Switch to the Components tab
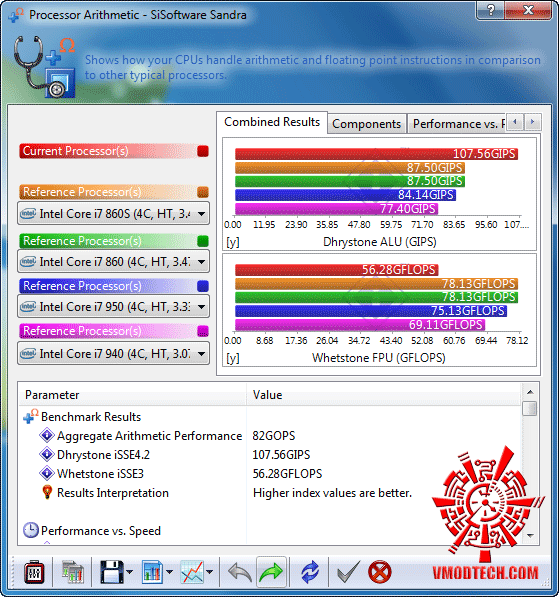Screen dimensions: 559x597 point(366,124)
